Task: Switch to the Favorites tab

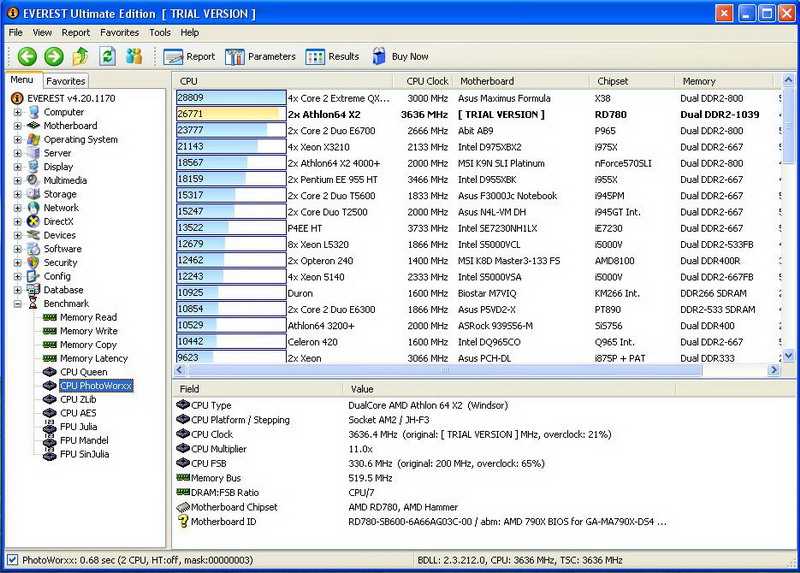Action: pyautogui.click(x=65, y=81)
